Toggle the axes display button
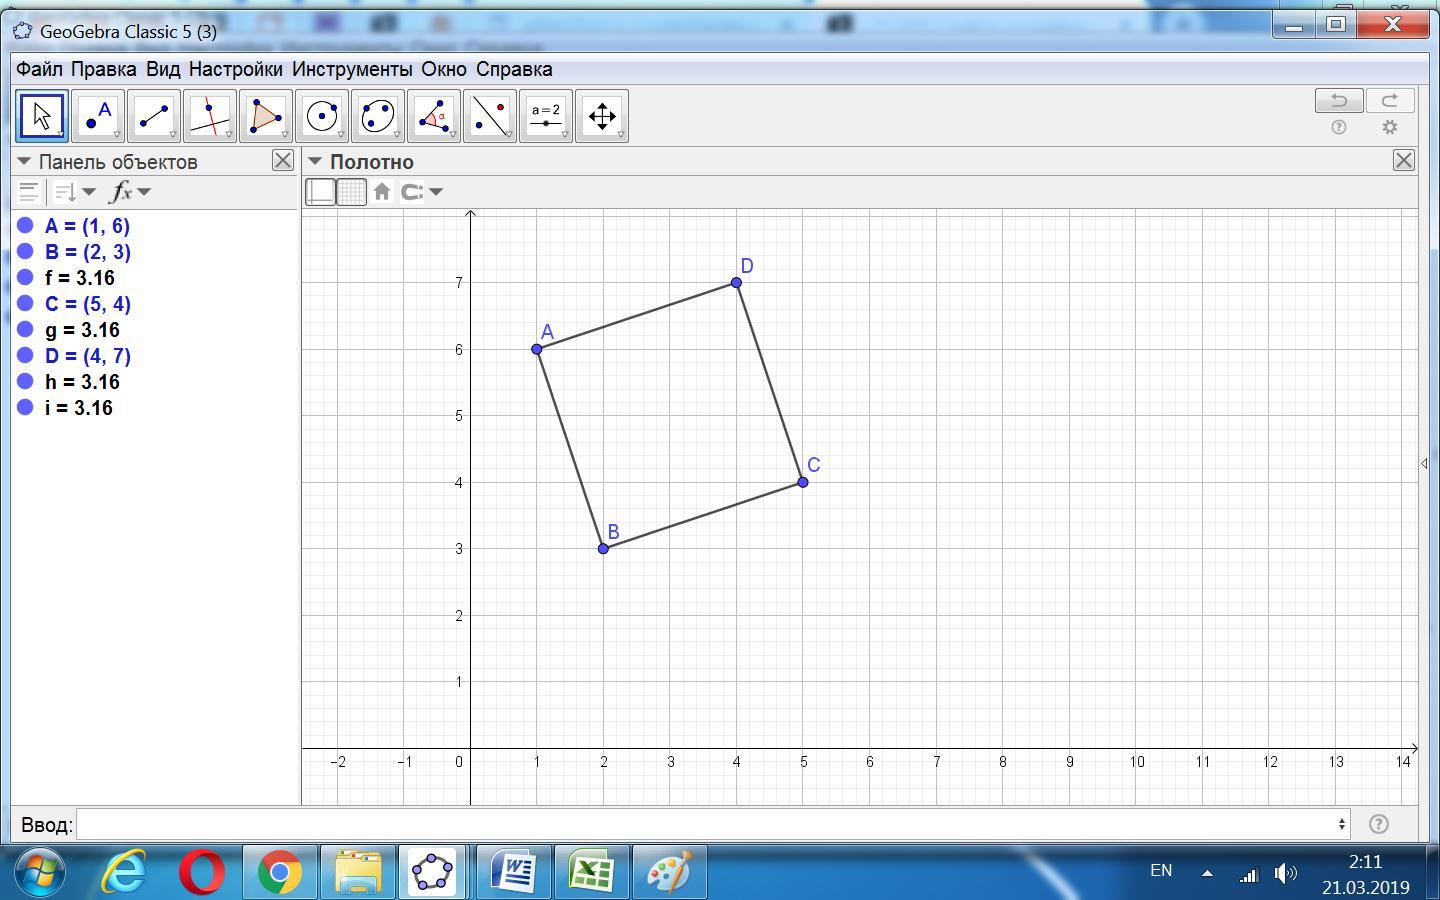The width and height of the screenshot is (1440, 900). [x=320, y=192]
